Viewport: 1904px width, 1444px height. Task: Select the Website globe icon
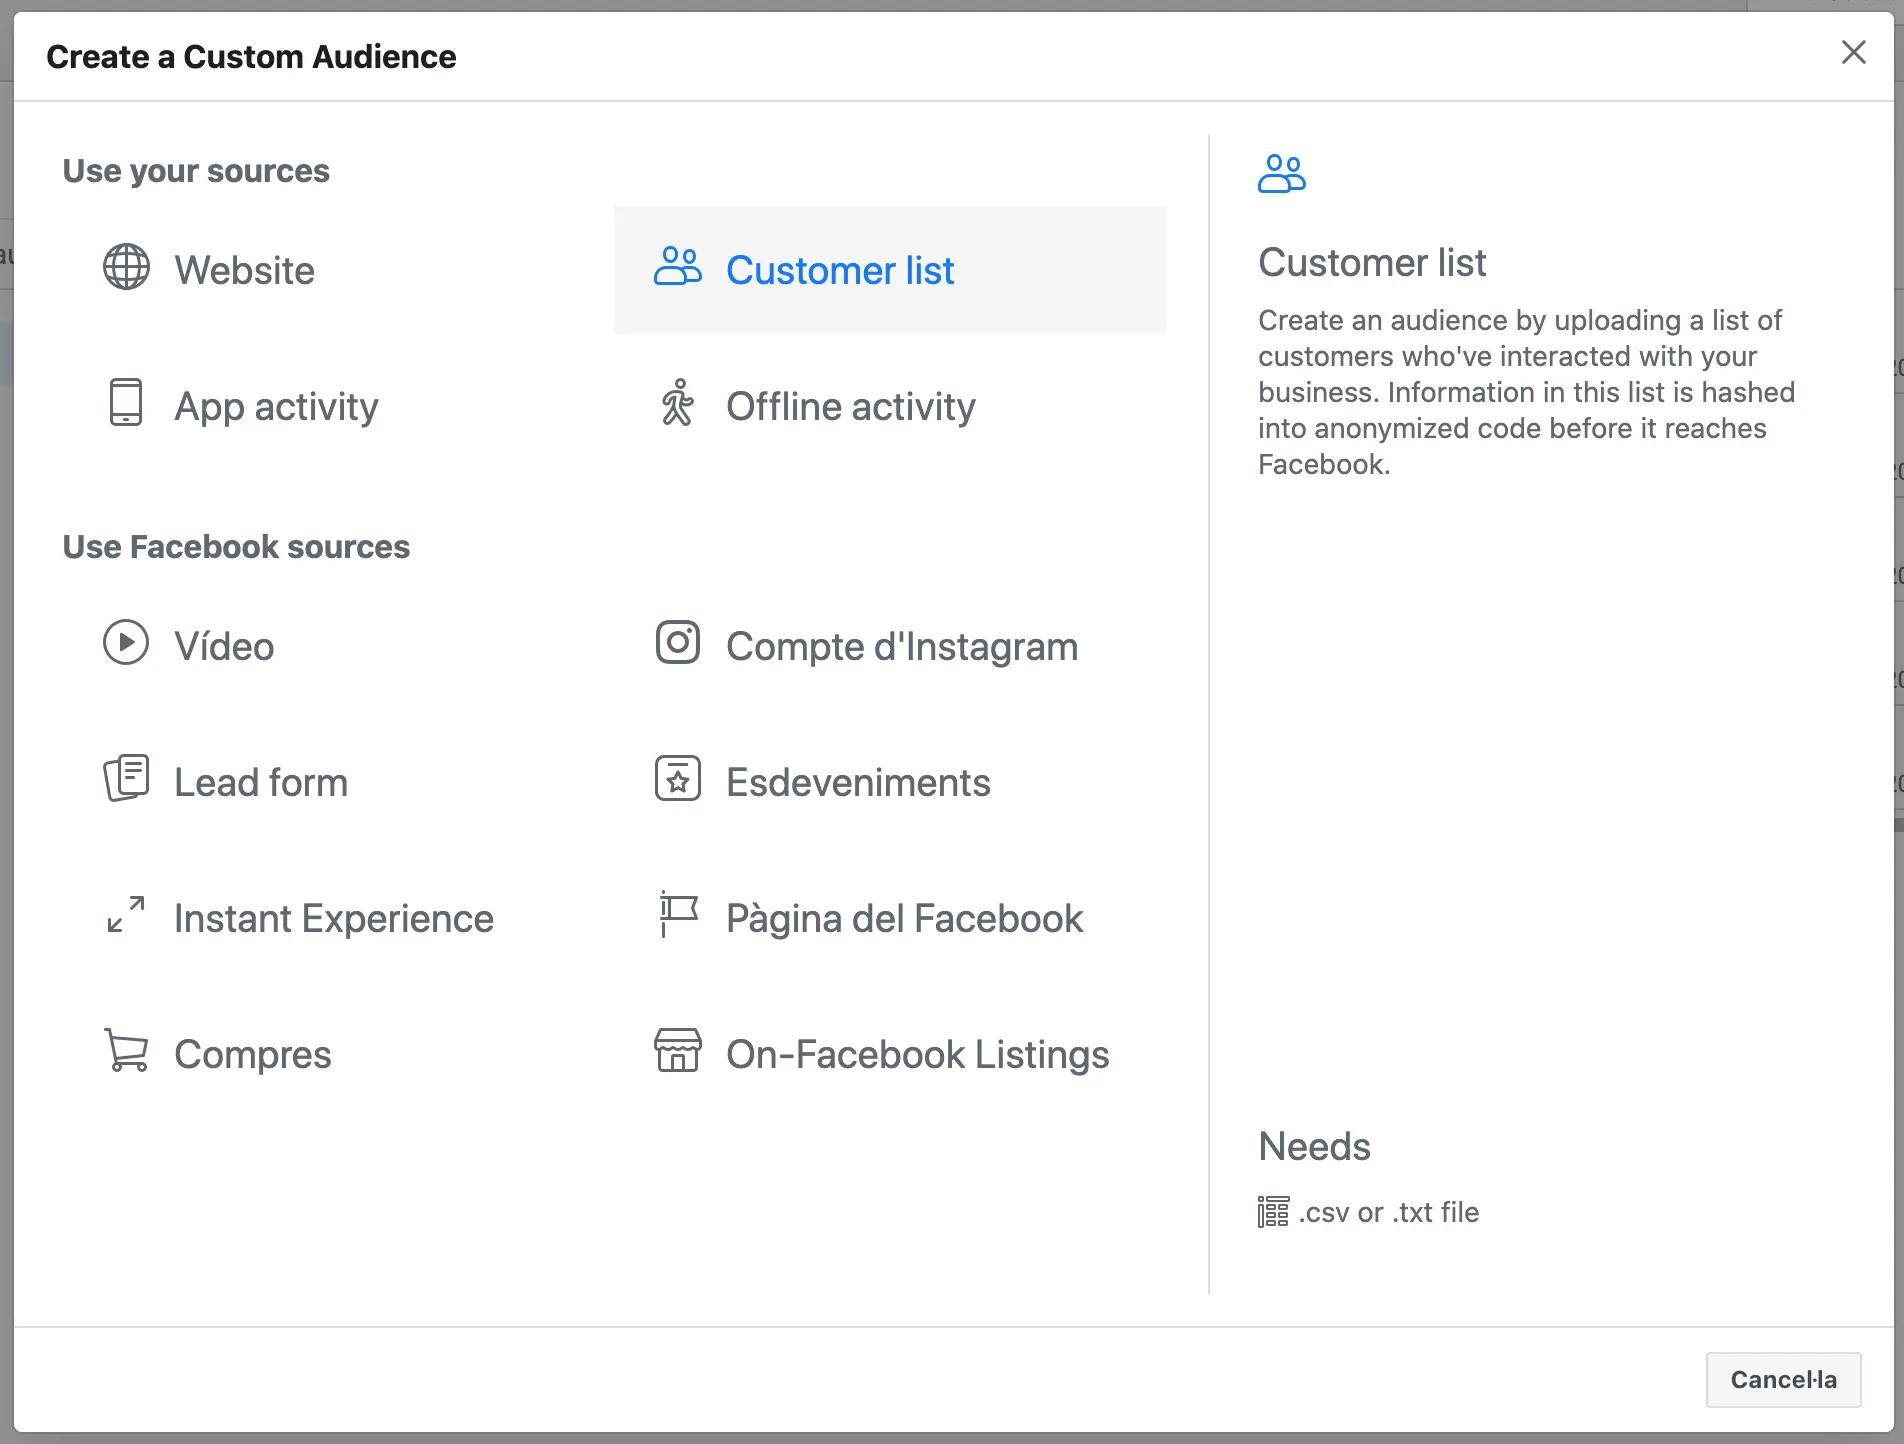tap(126, 267)
